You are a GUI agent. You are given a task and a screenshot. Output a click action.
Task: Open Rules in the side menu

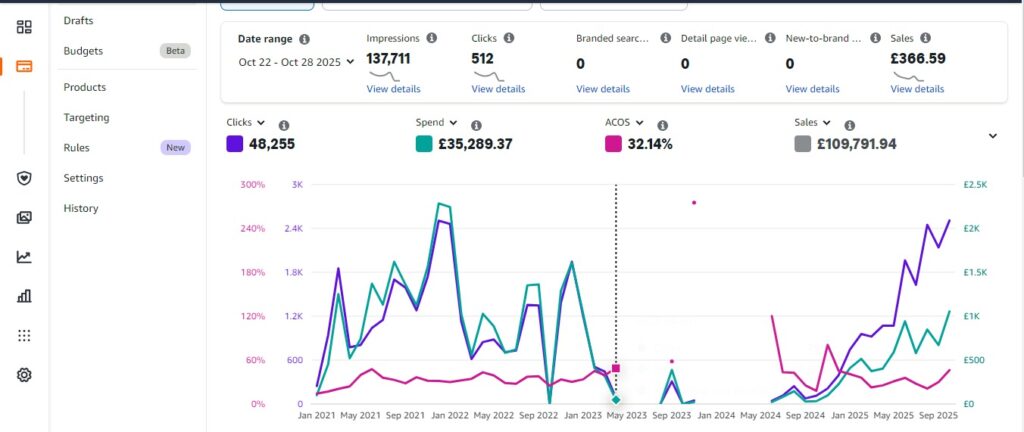tap(76, 147)
